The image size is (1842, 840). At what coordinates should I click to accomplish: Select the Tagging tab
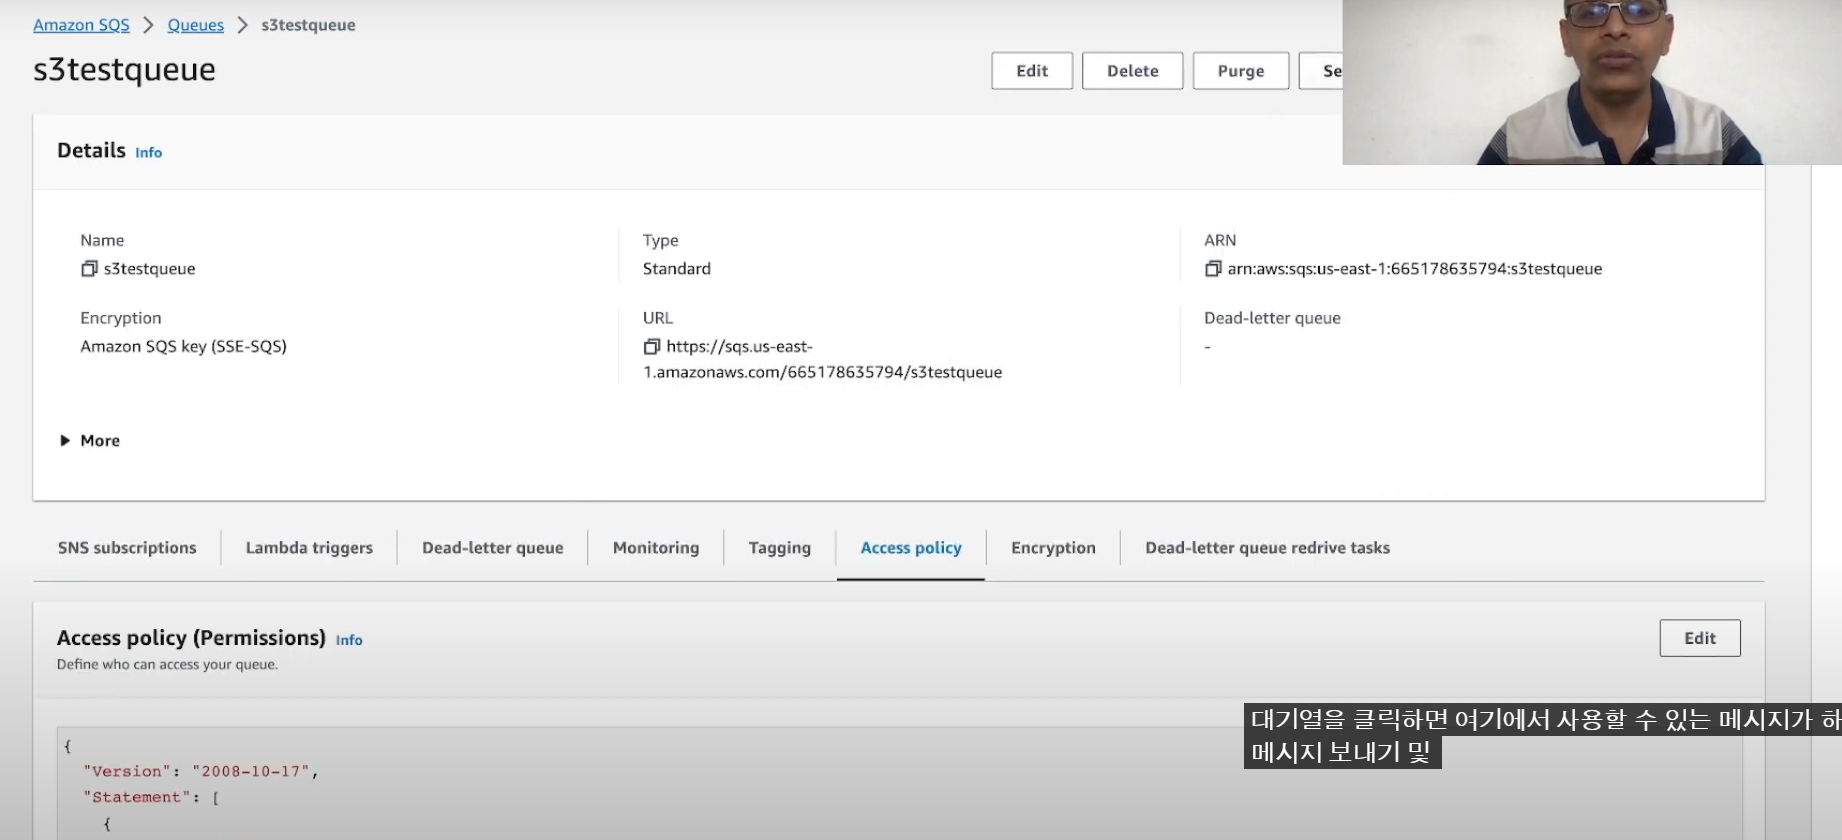(x=779, y=548)
